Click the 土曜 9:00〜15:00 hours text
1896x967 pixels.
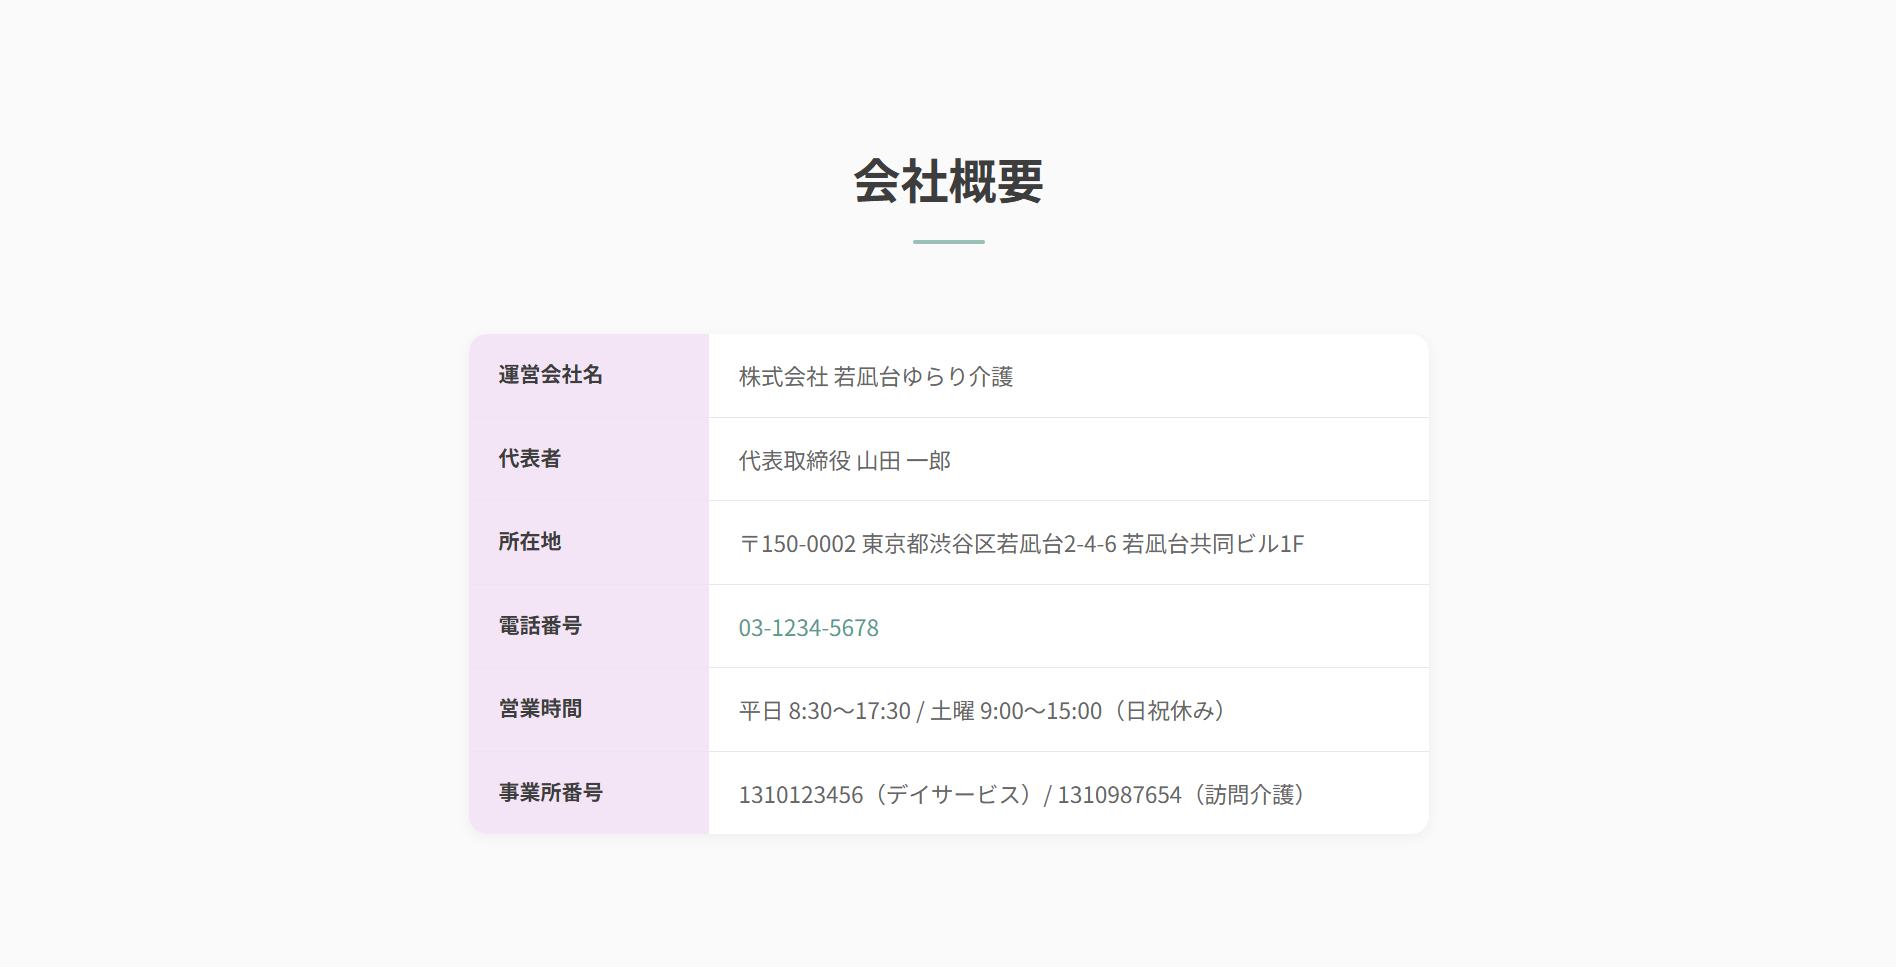coord(1016,711)
